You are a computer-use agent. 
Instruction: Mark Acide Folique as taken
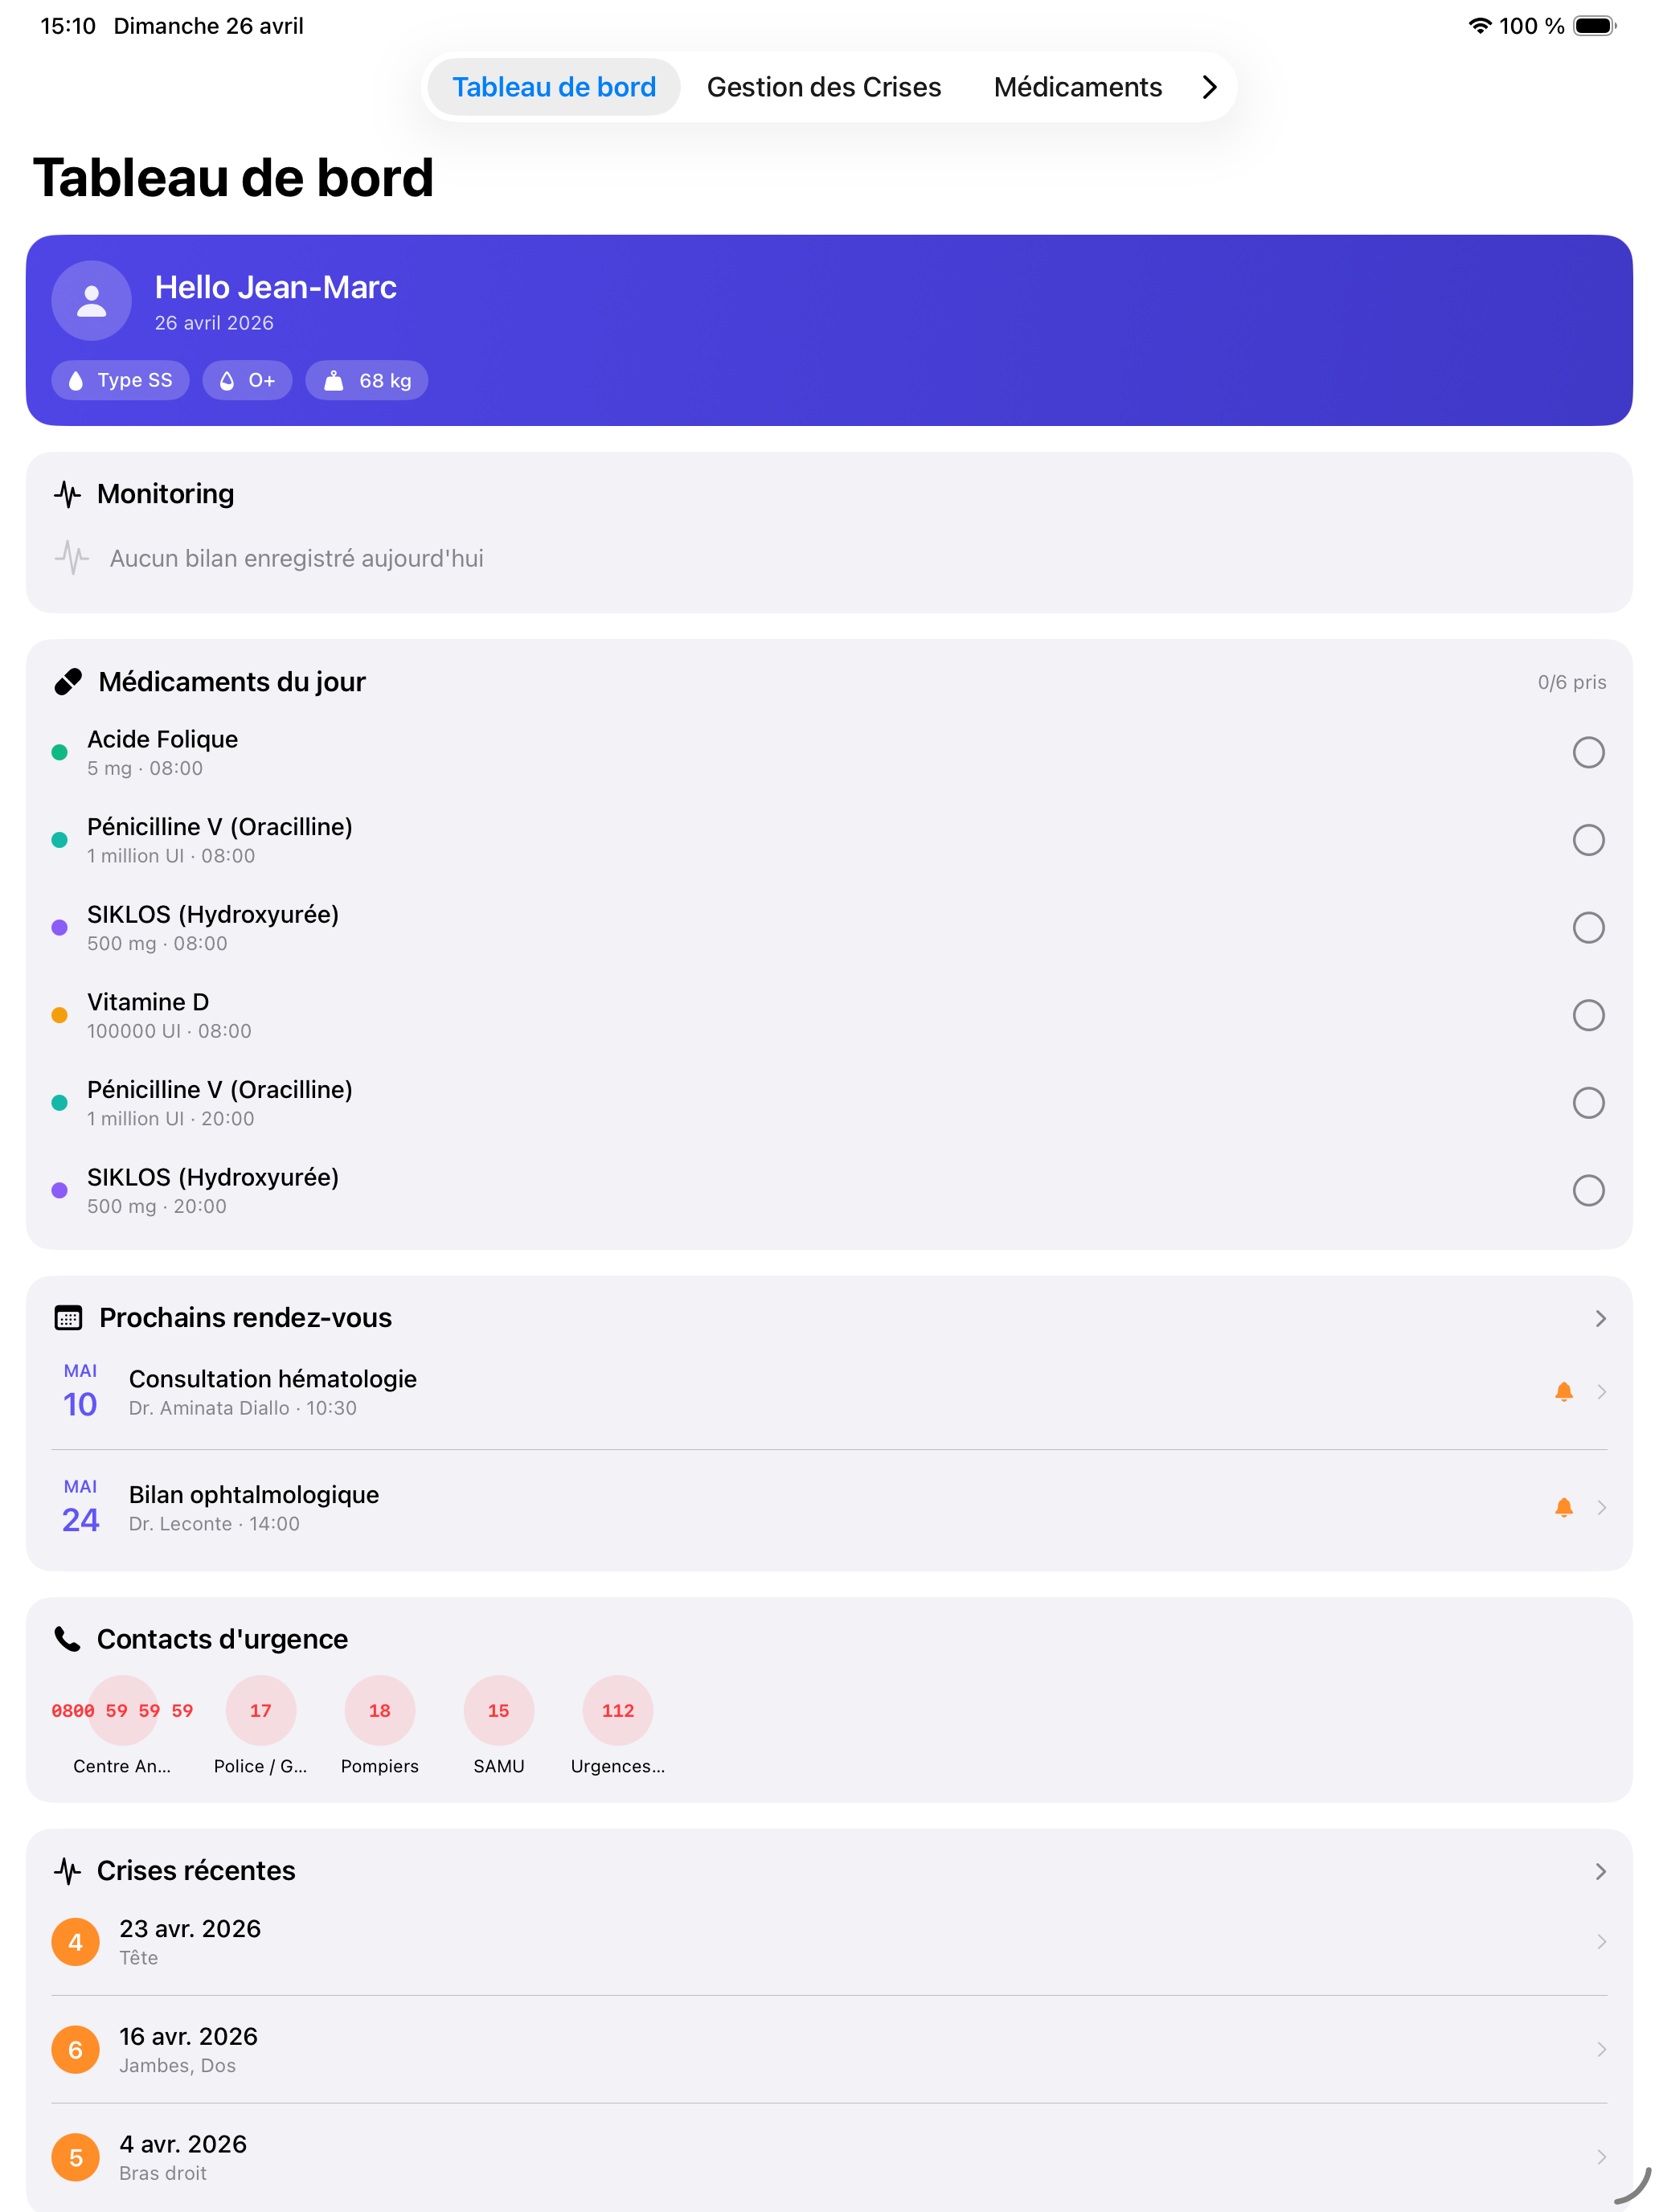[x=1588, y=752]
